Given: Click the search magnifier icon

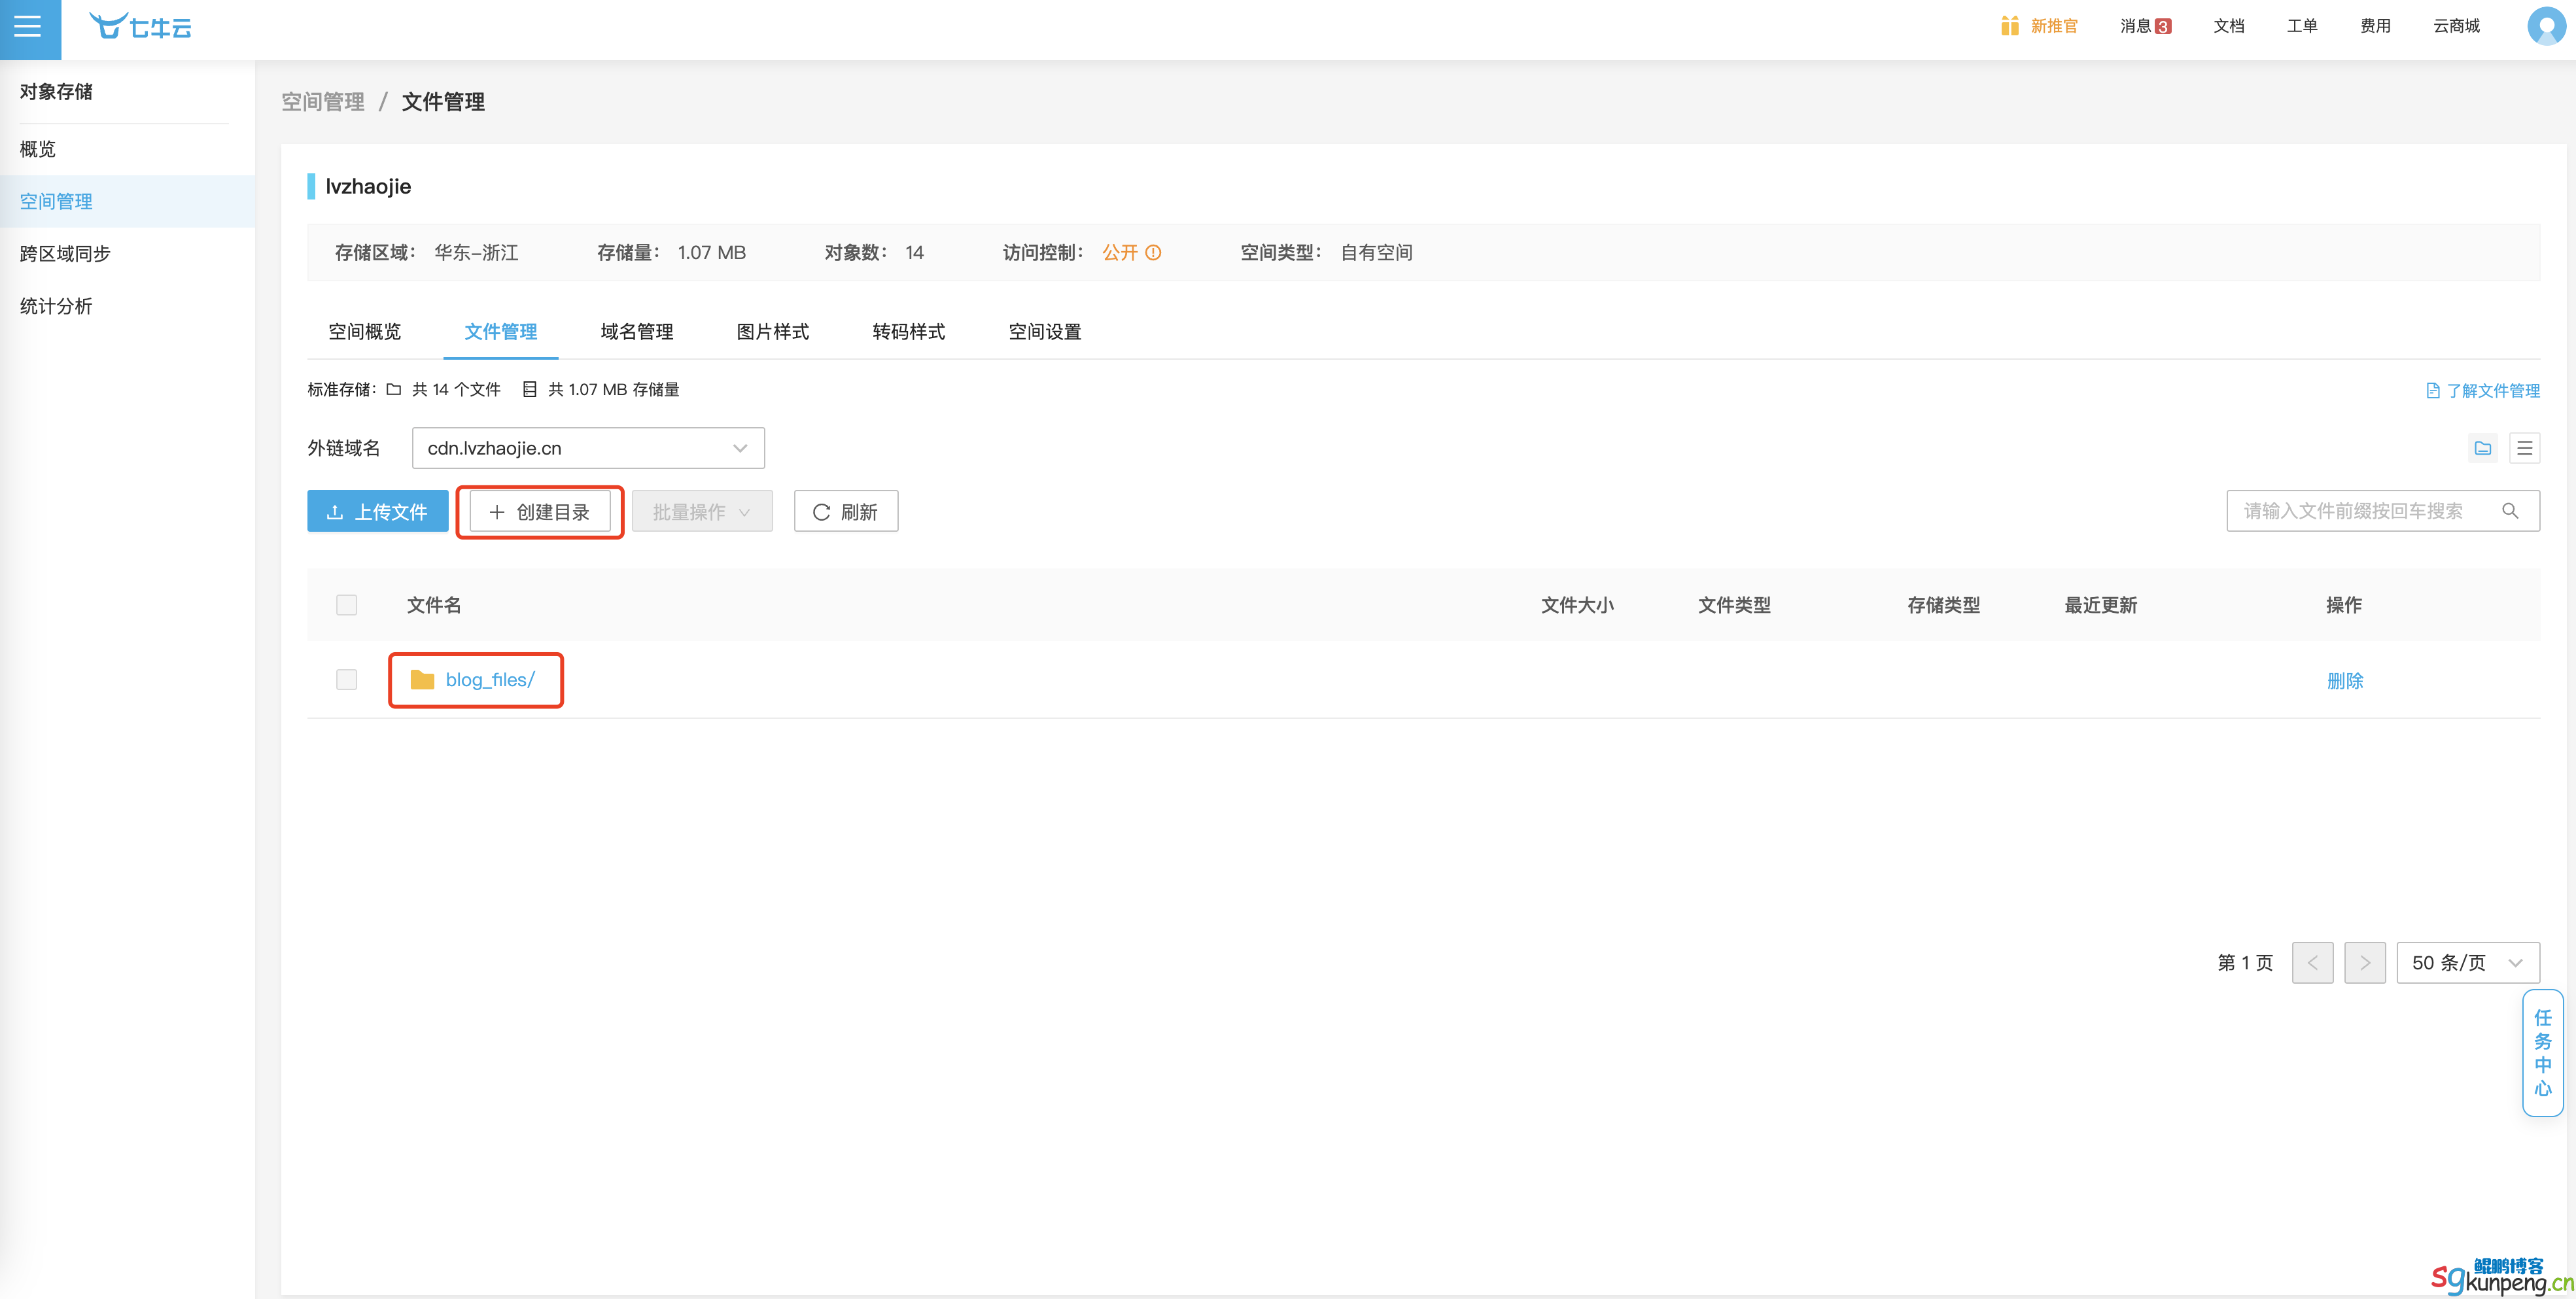Looking at the screenshot, I should [x=2510, y=511].
